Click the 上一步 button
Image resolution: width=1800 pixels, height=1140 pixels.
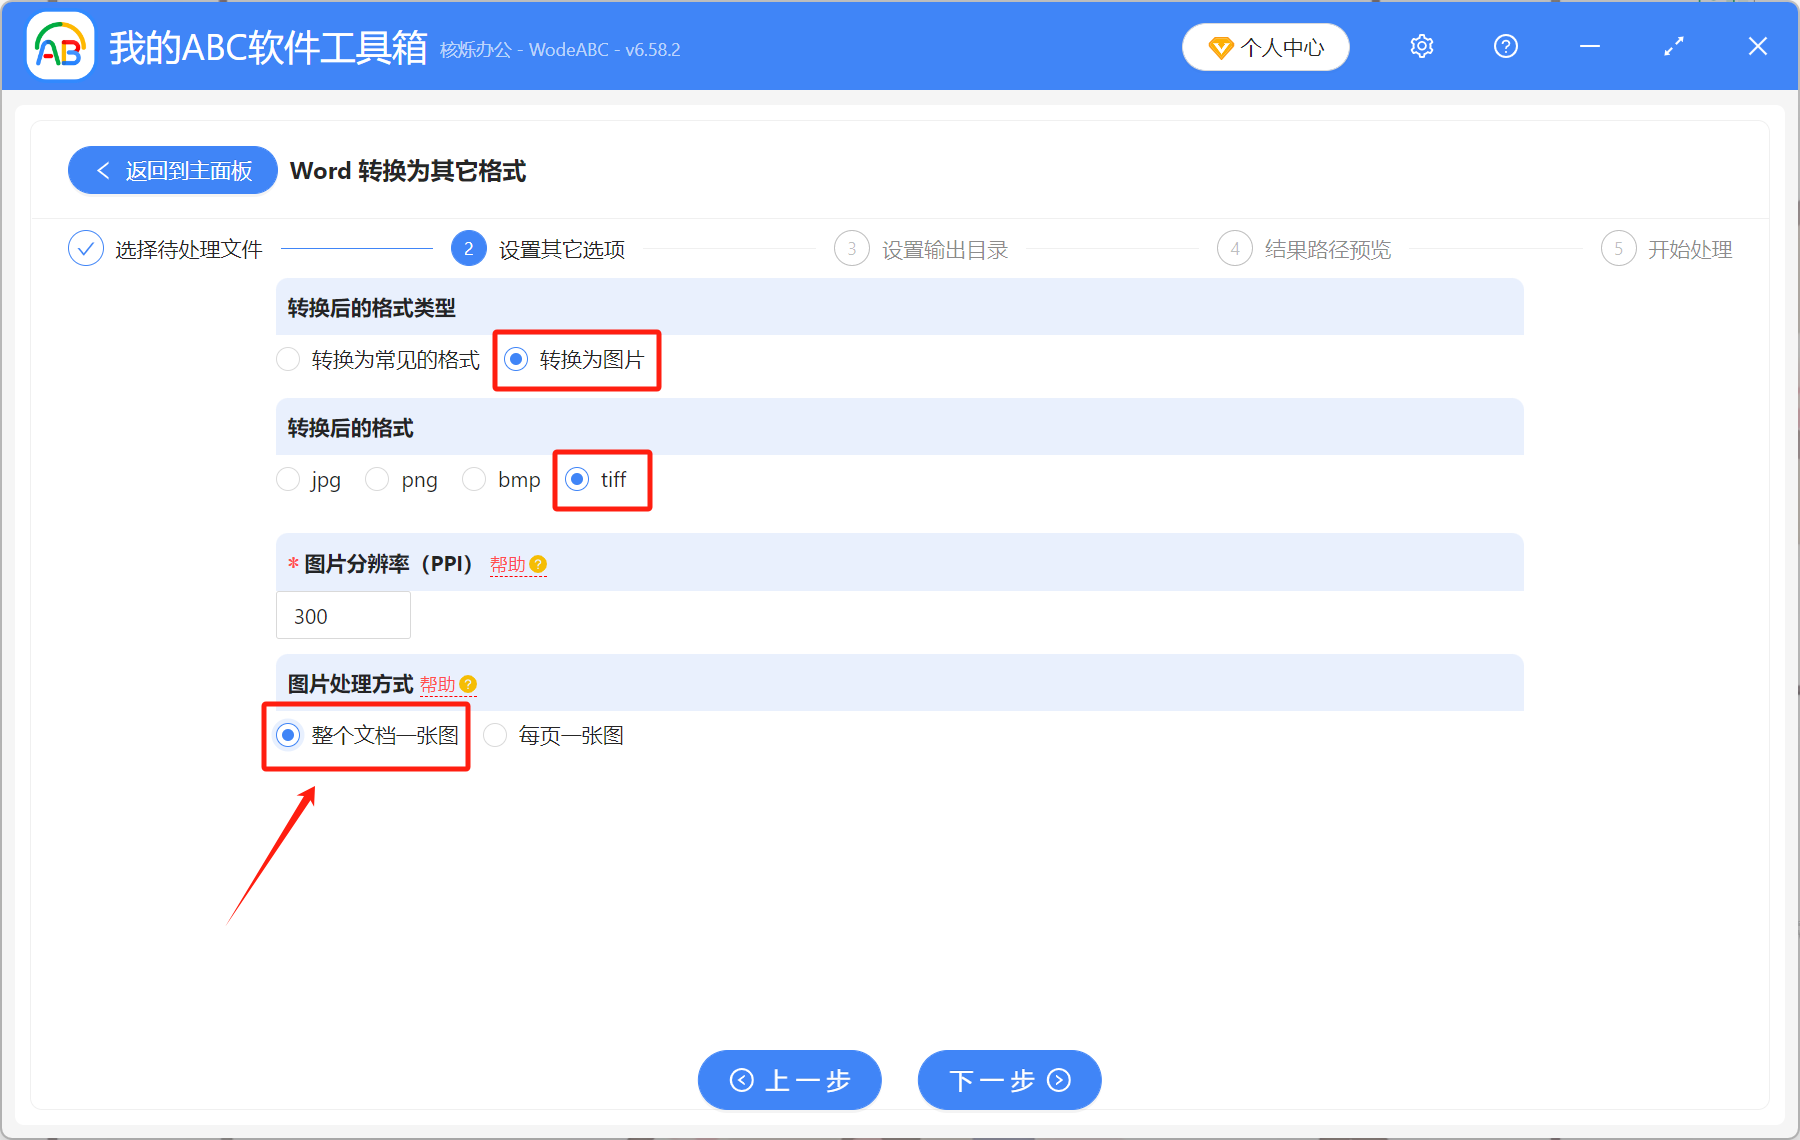pos(789,1080)
